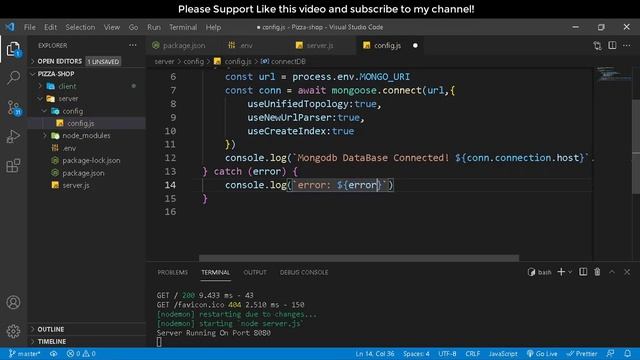Click the watch eye icon in status bar
Screen dimensions: 640x360
point(53,354)
